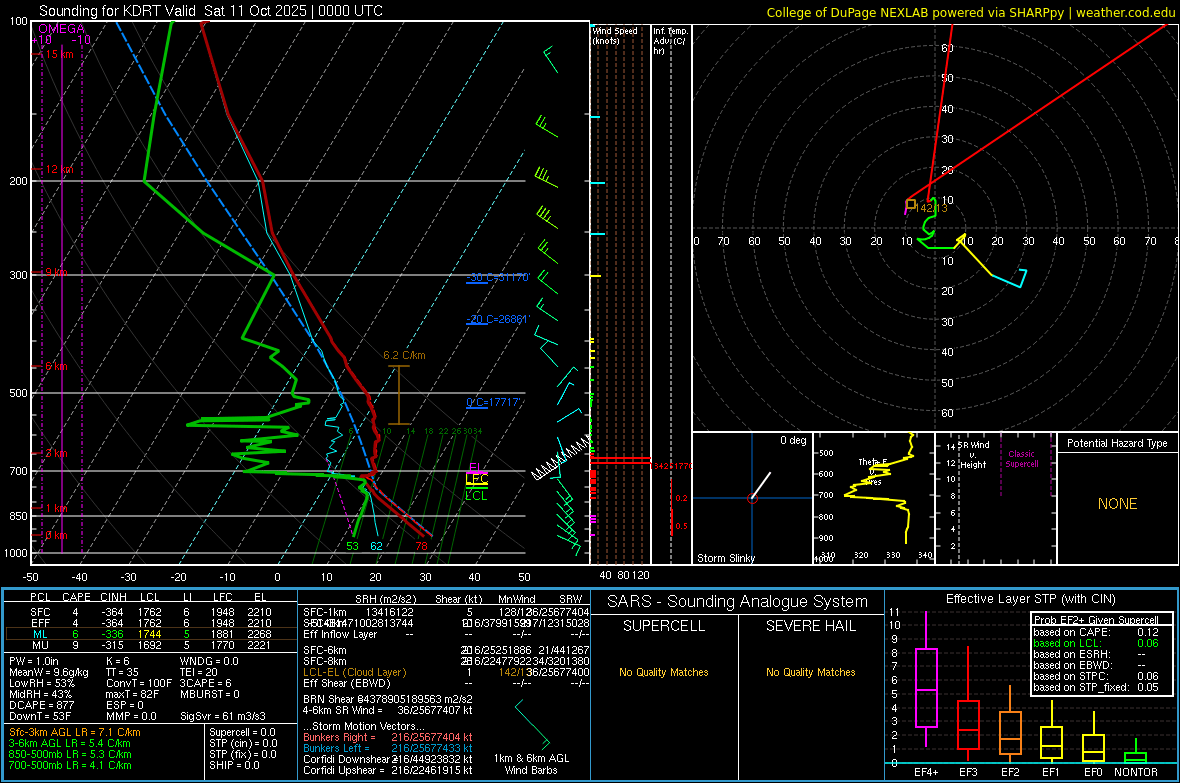This screenshot has width=1180, height=783.
Task: Click the 'Wind Speed (knots)' panel header
Action: 615,35
